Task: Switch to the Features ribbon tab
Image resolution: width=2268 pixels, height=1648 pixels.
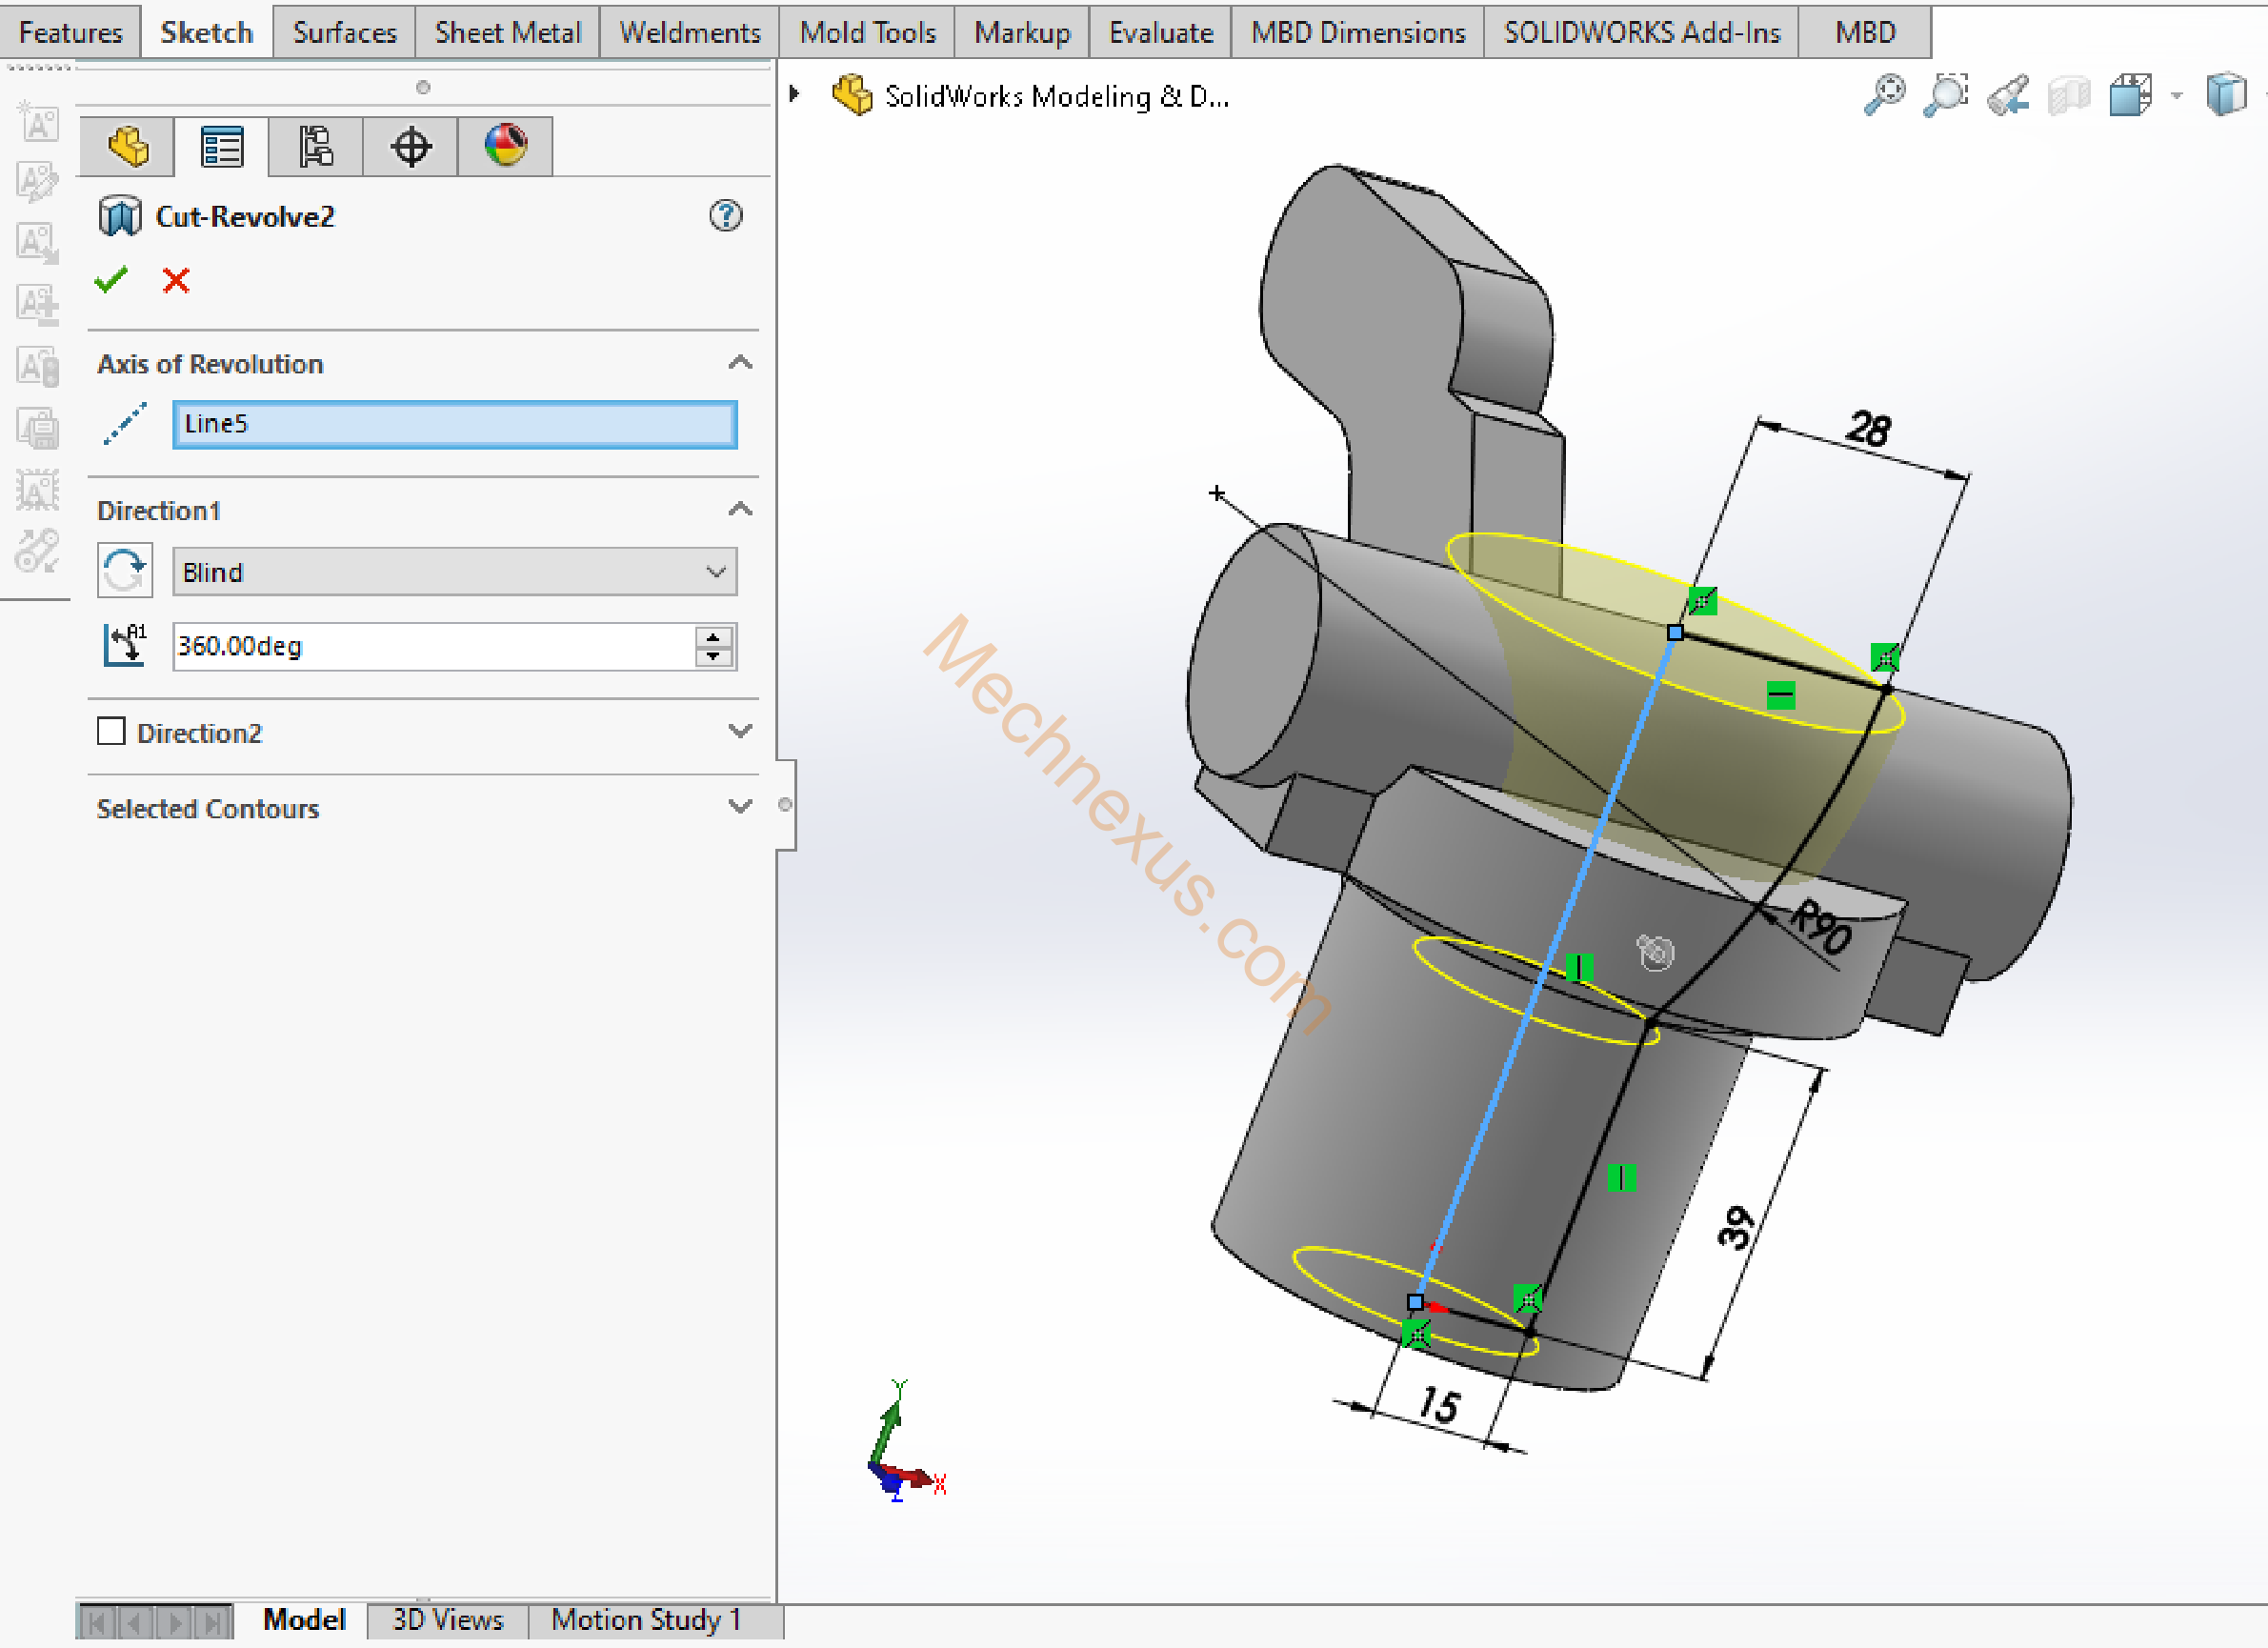Action: tap(70, 32)
